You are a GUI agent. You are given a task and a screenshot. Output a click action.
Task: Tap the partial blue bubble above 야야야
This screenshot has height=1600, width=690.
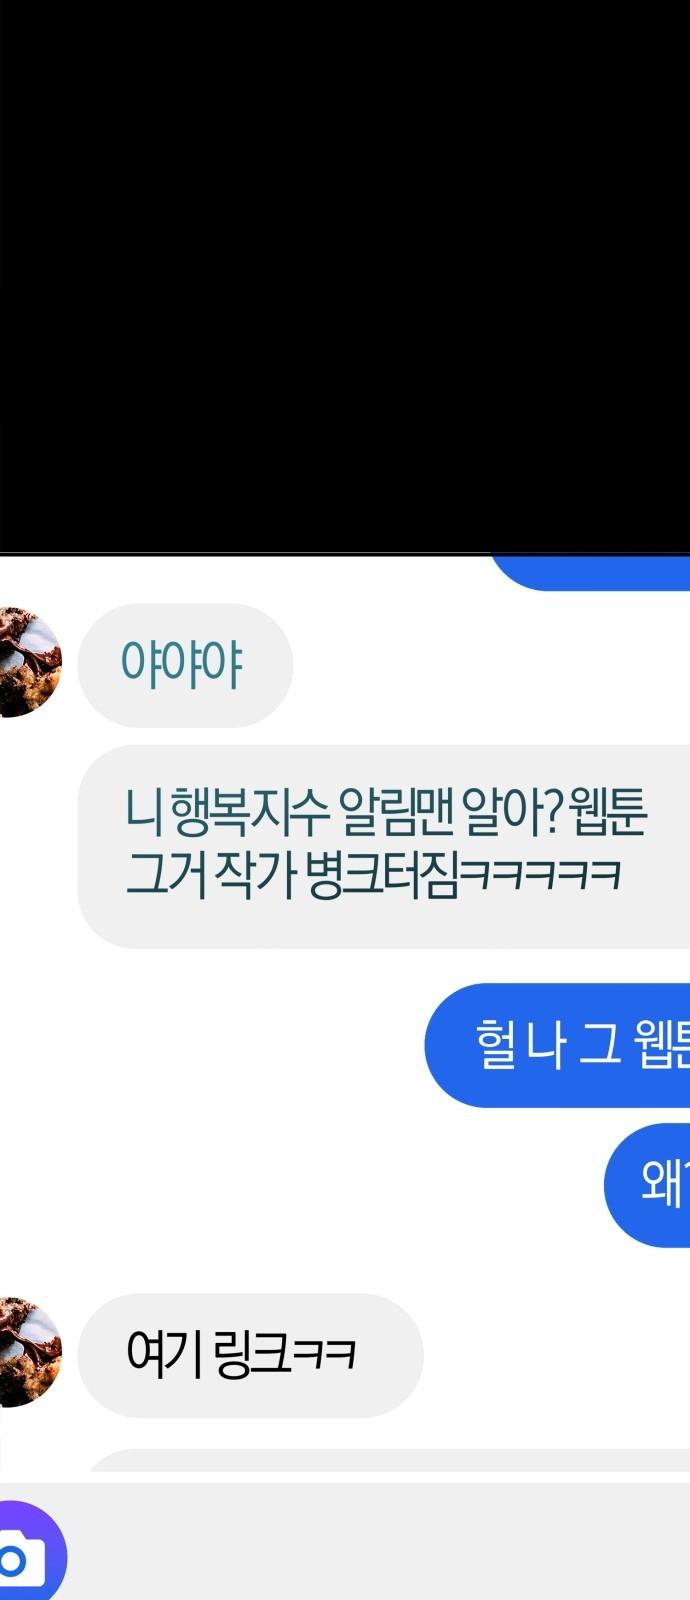pyautogui.click(x=590, y=574)
